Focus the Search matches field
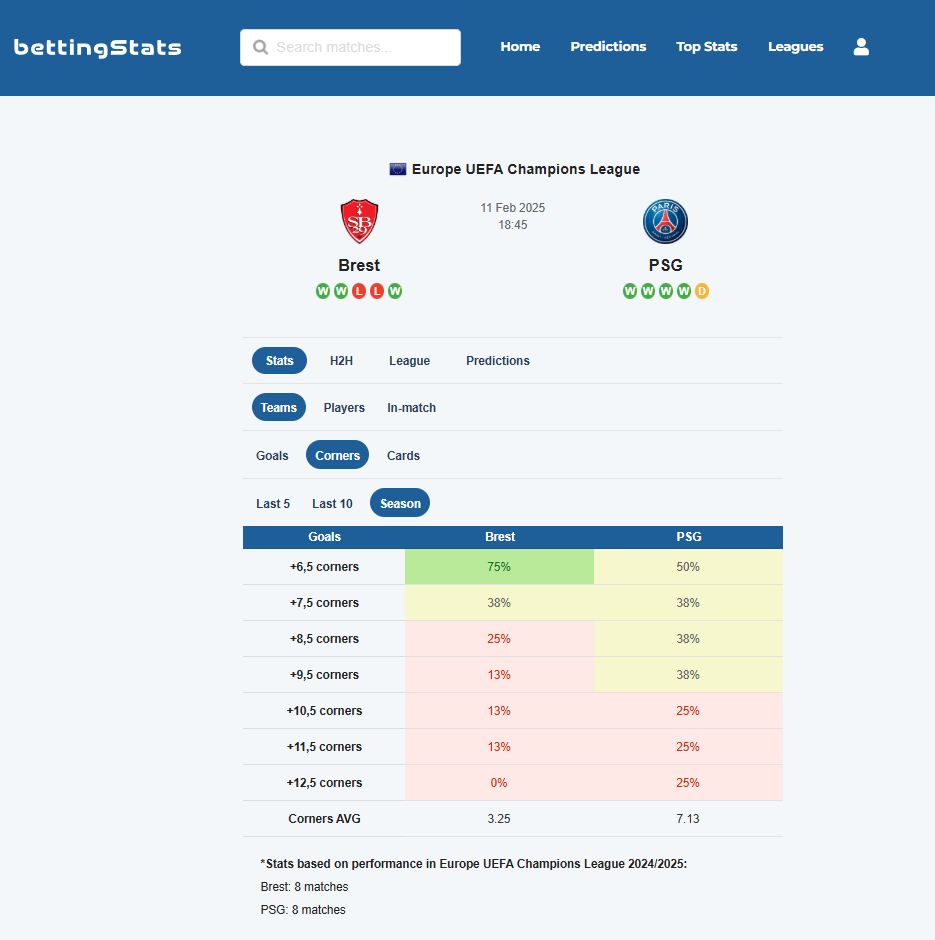Screen dimensions: 935x940 [x=350, y=47]
